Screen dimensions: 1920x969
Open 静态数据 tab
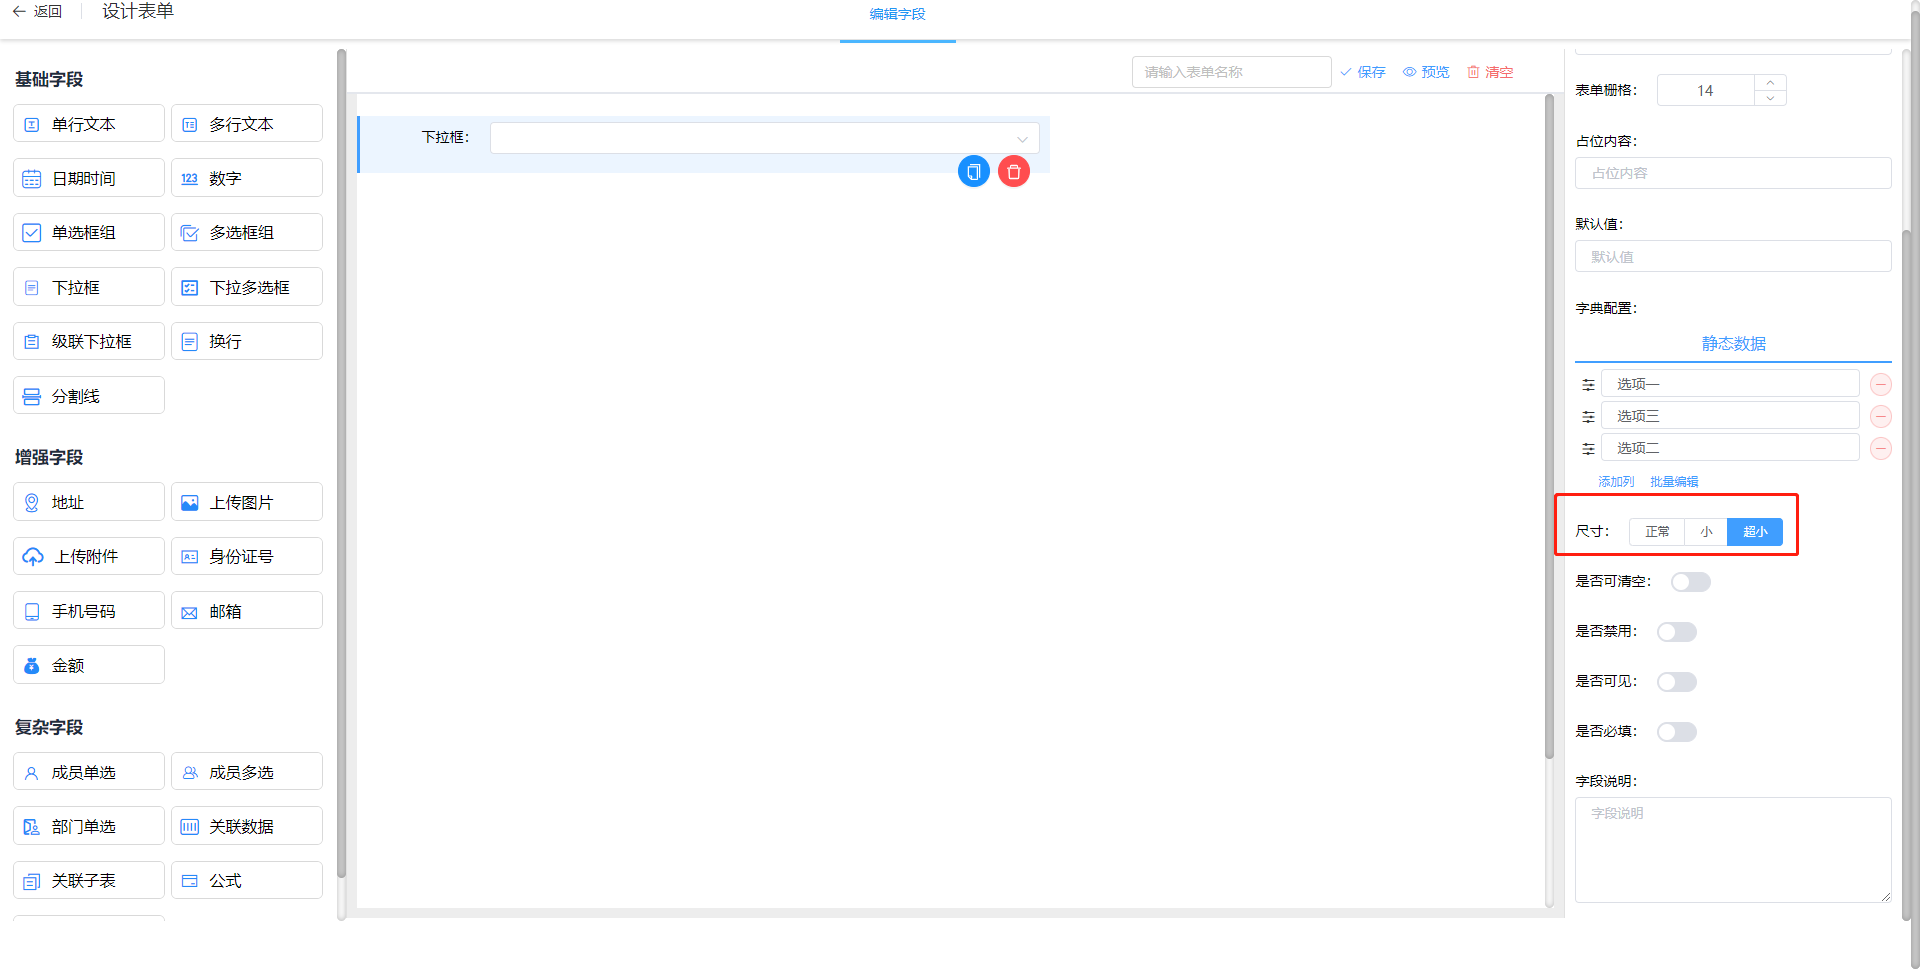pyautogui.click(x=1733, y=343)
